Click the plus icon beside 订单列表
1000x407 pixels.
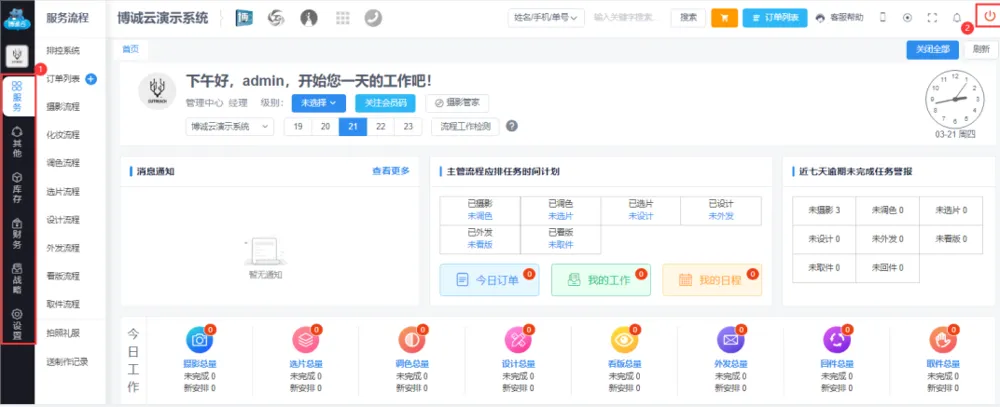91,79
